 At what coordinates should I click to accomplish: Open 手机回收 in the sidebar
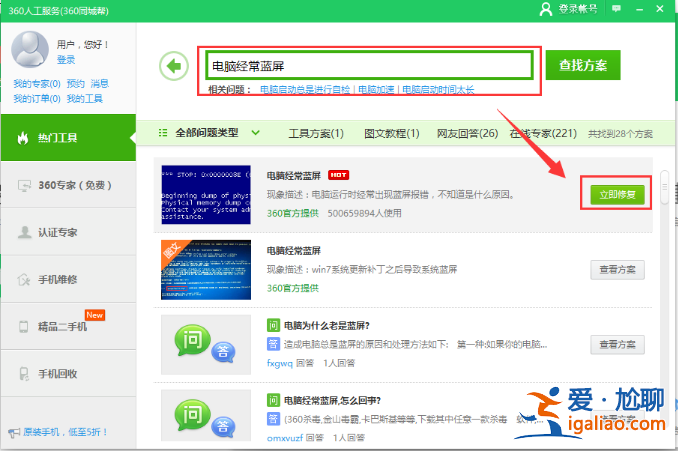[x=68, y=374]
